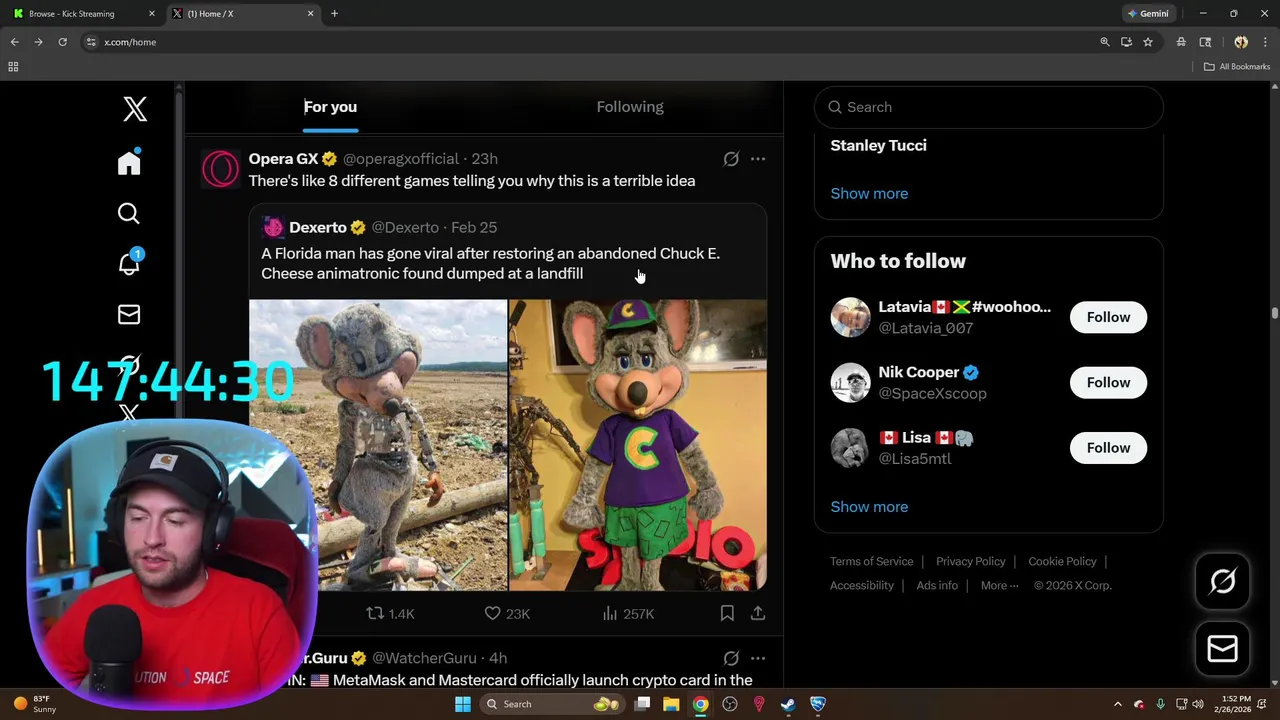Open Explore search icon in sidebar
This screenshot has width=1280, height=720.
point(129,213)
